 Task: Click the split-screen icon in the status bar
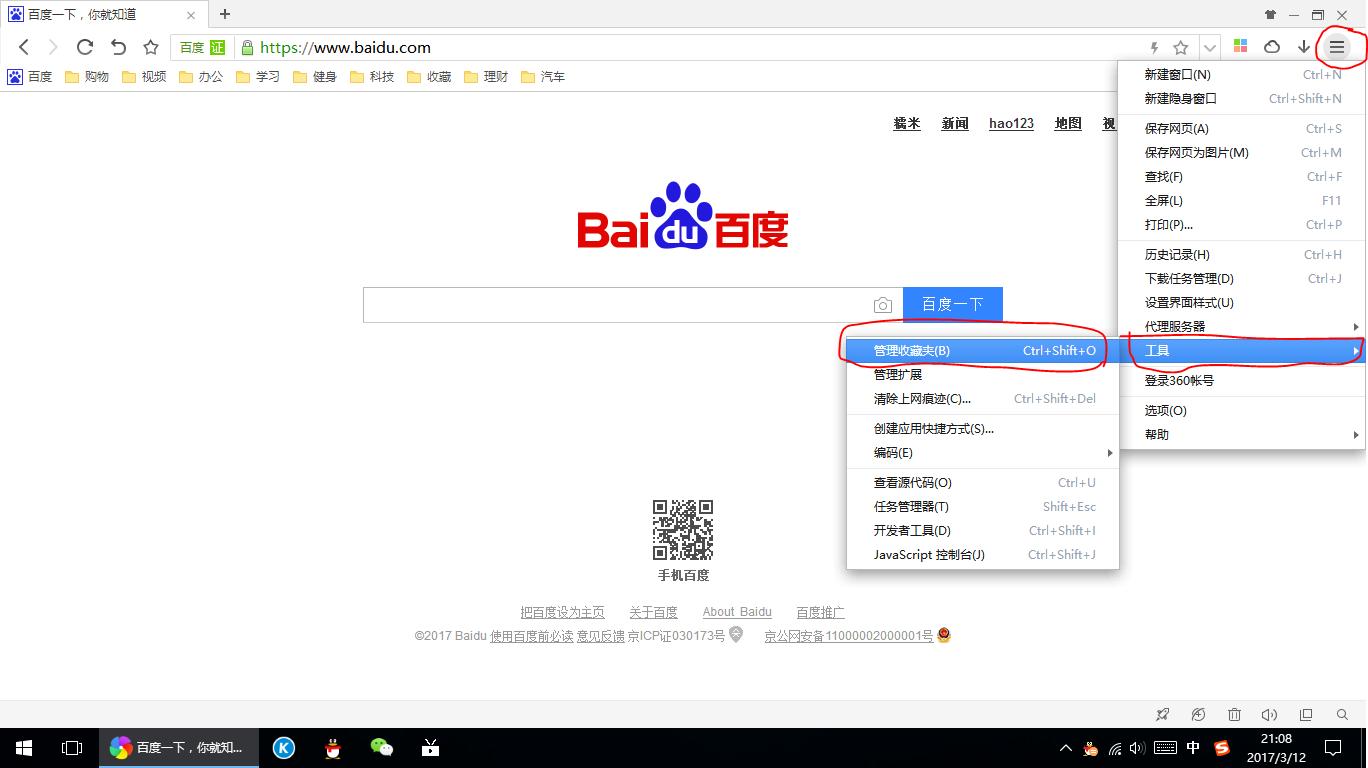coord(1306,715)
